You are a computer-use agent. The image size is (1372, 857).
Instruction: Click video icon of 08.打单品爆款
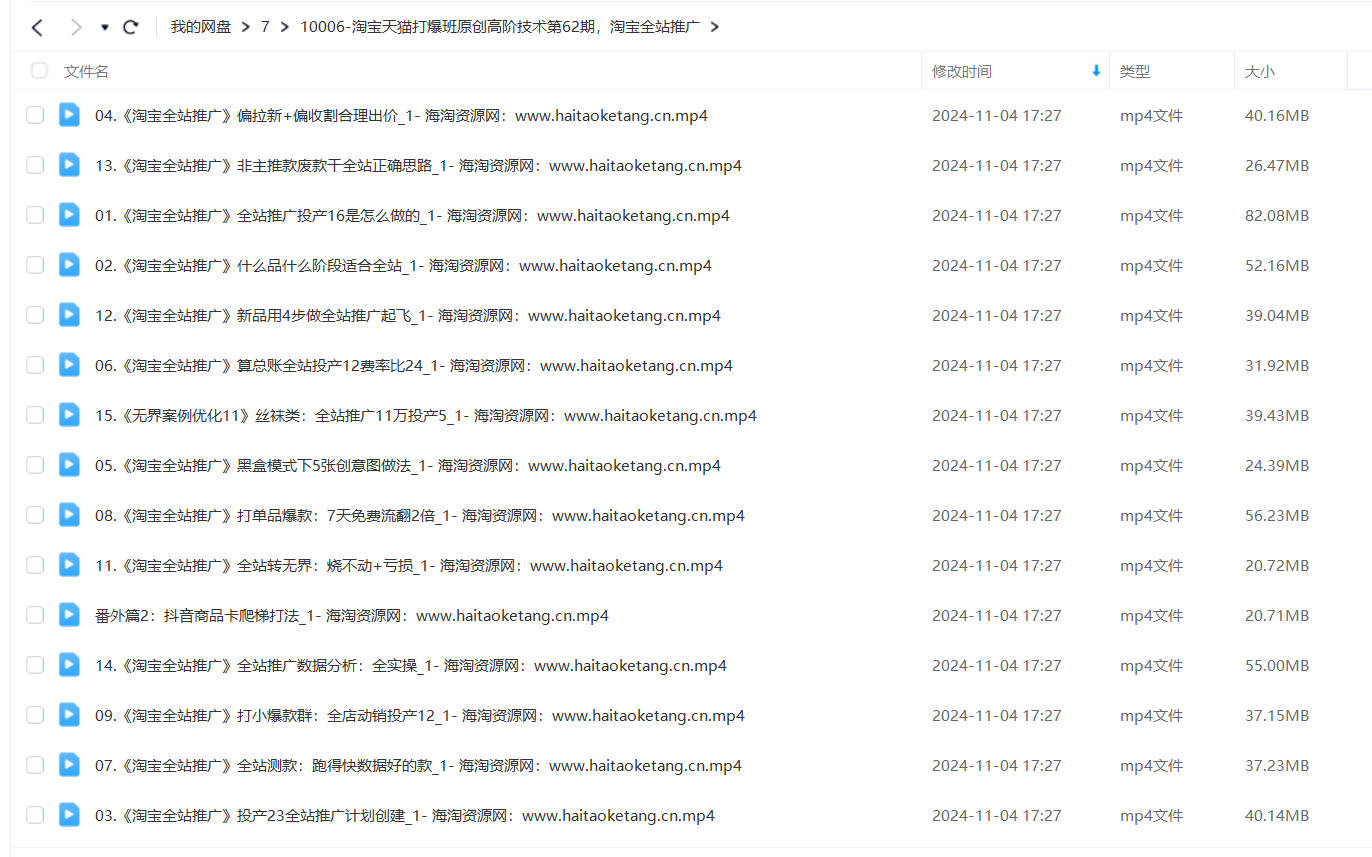tap(69, 515)
